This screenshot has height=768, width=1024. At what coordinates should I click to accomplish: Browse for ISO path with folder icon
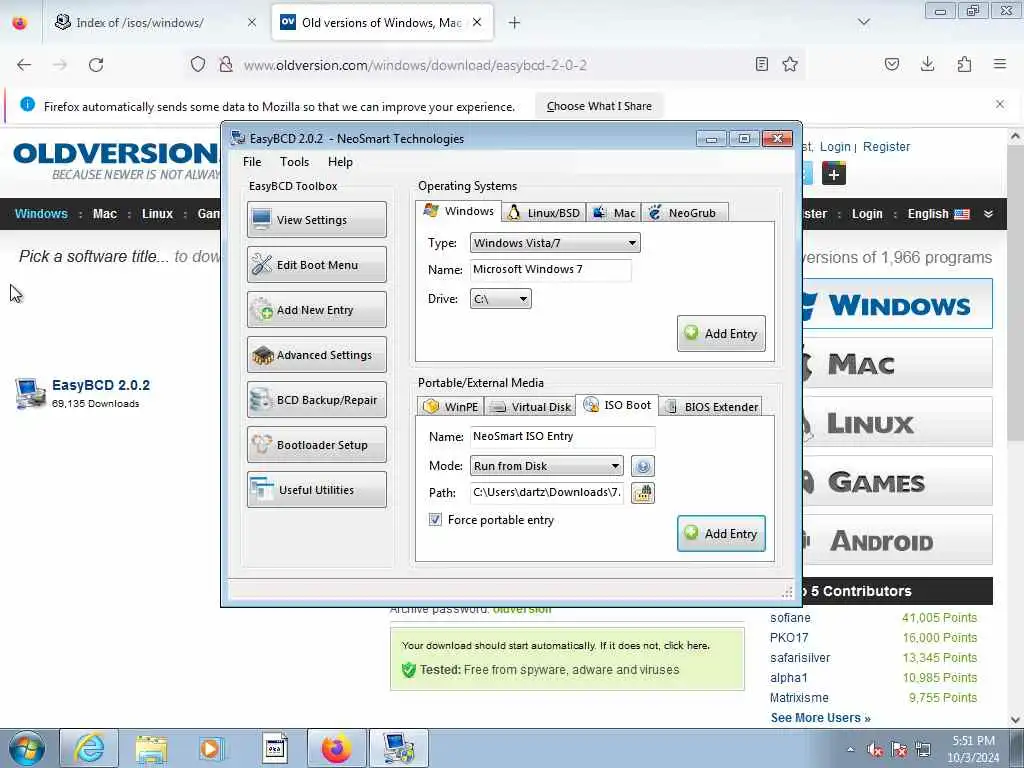[643, 493]
